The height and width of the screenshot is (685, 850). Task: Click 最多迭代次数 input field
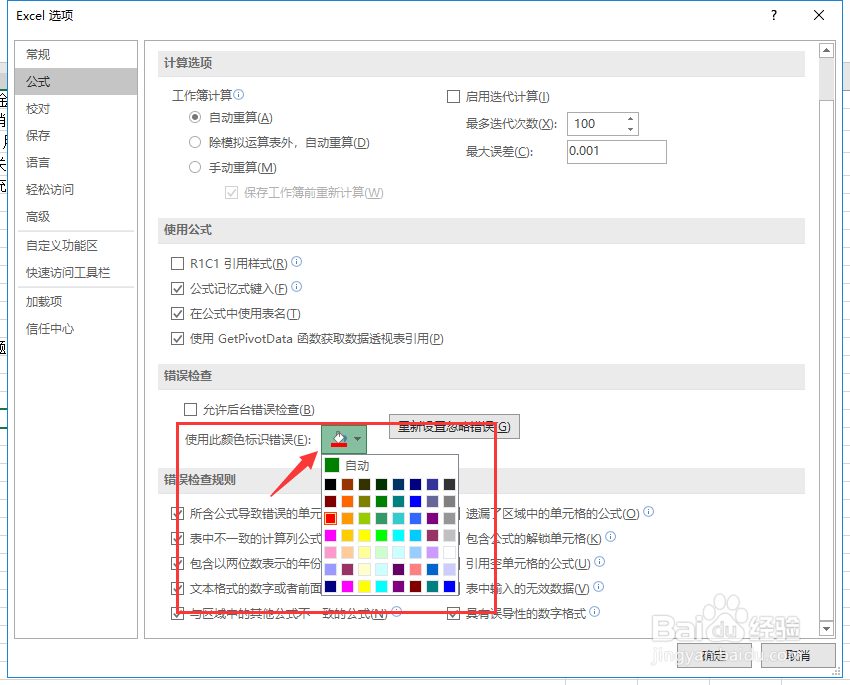(596, 124)
